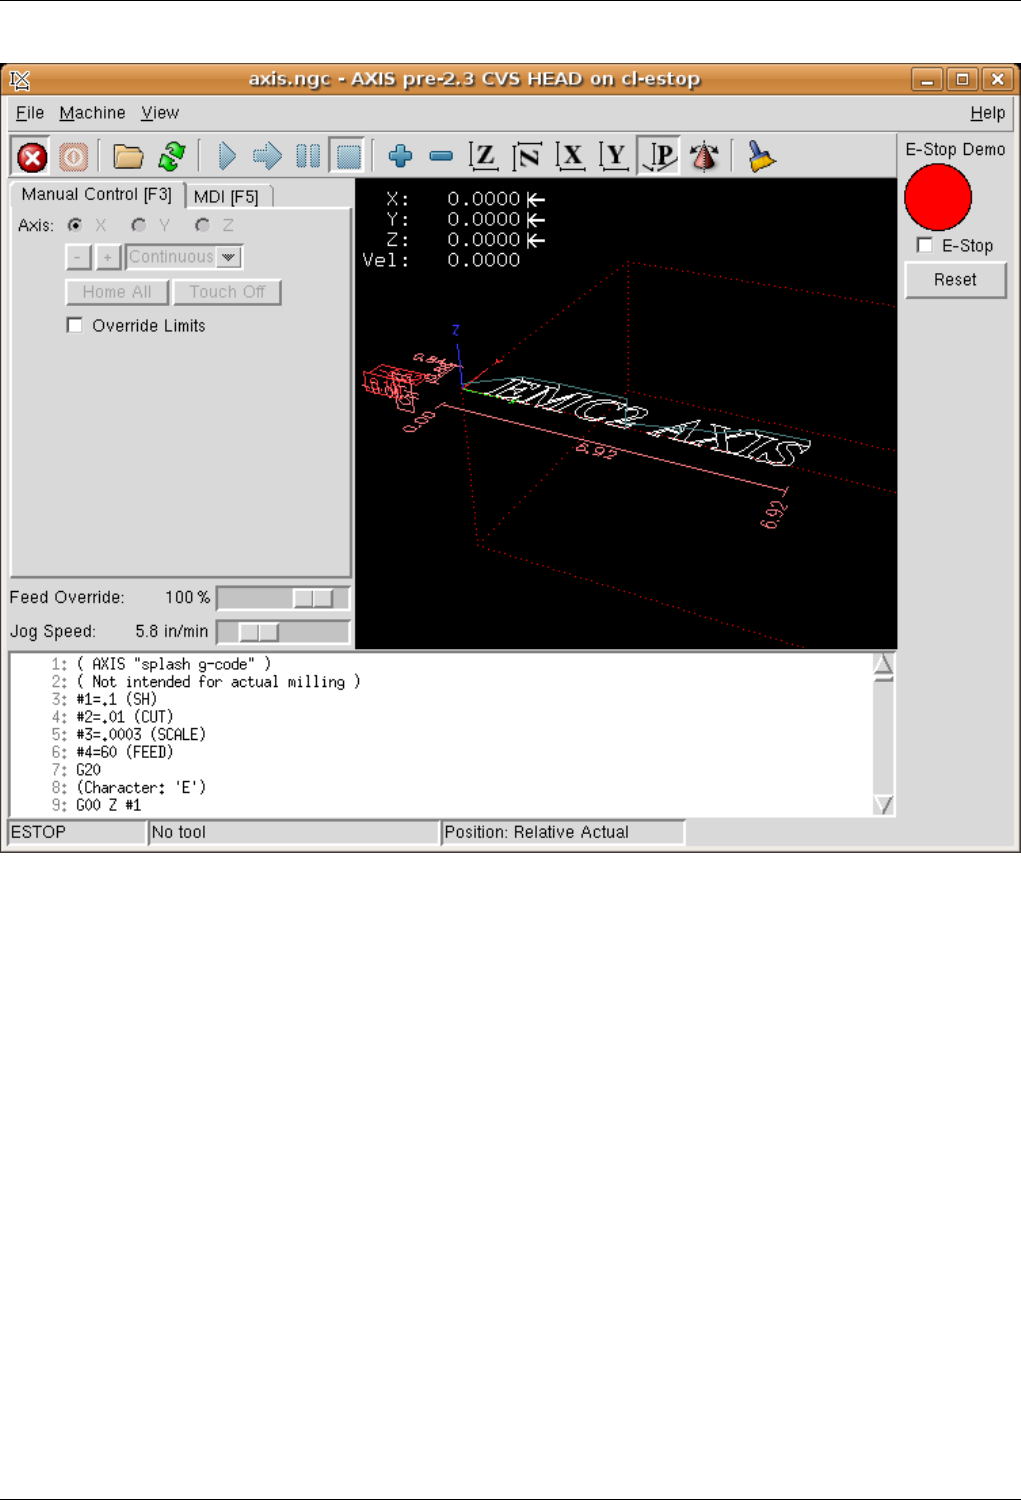
Task: Open the View menu
Action: click(160, 113)
